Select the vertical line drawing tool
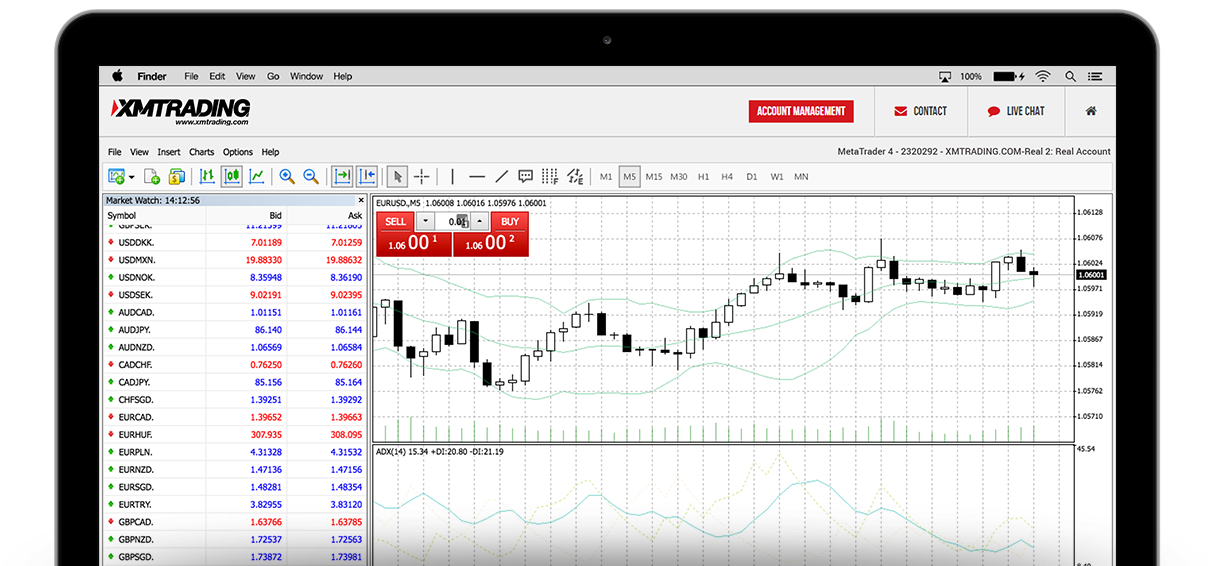This screenshot has width=1213, height=566. 452,177
